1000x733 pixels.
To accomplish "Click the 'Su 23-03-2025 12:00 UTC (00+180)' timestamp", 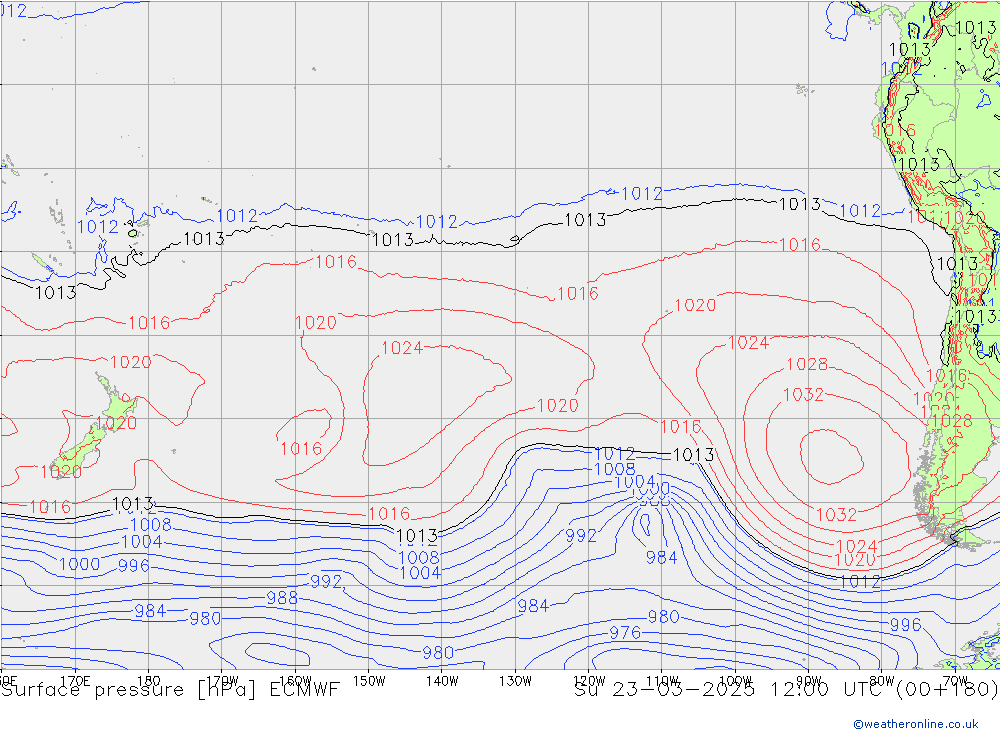I will point(786,690).
